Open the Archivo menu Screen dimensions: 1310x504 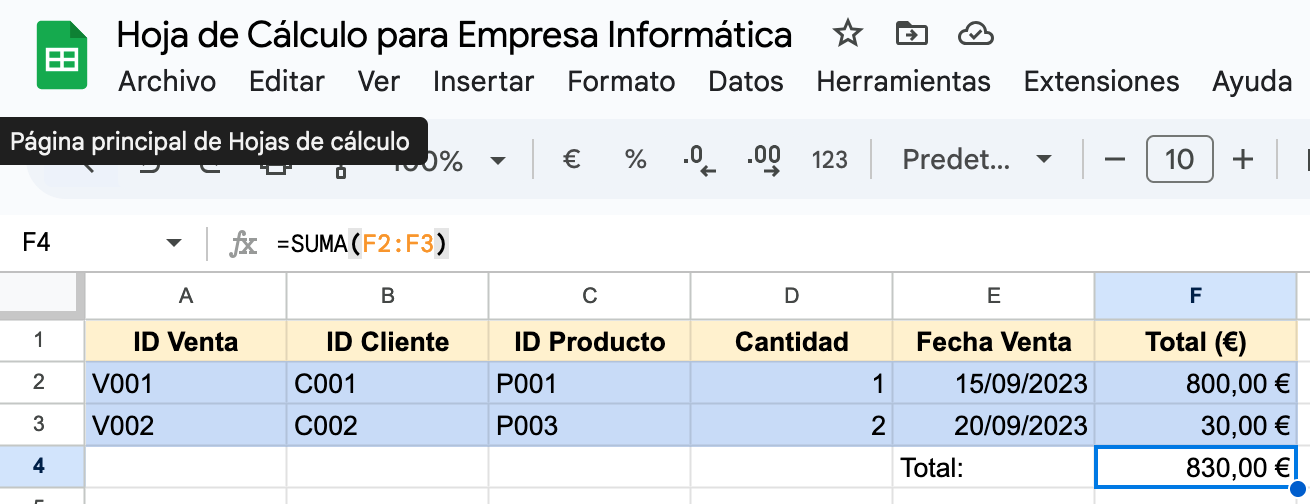167,81
